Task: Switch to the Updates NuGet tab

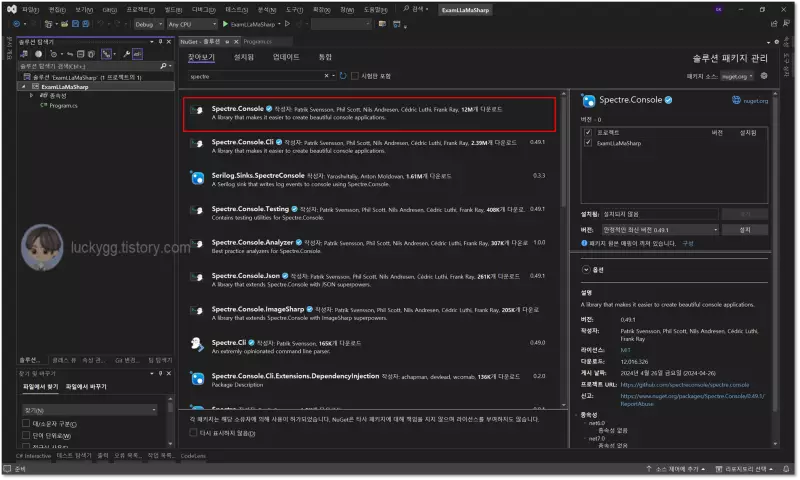Action: tap(286, 57)
